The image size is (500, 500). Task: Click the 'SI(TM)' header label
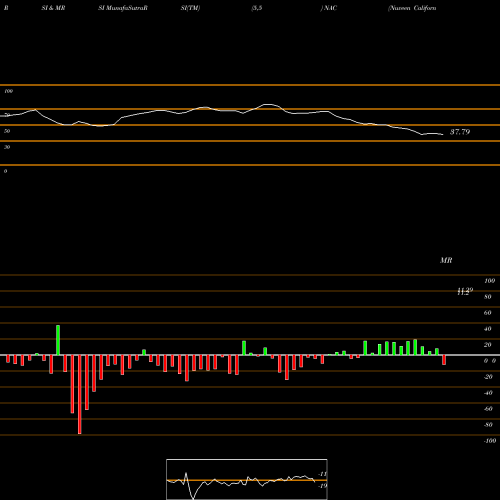[x=190, y=8]
